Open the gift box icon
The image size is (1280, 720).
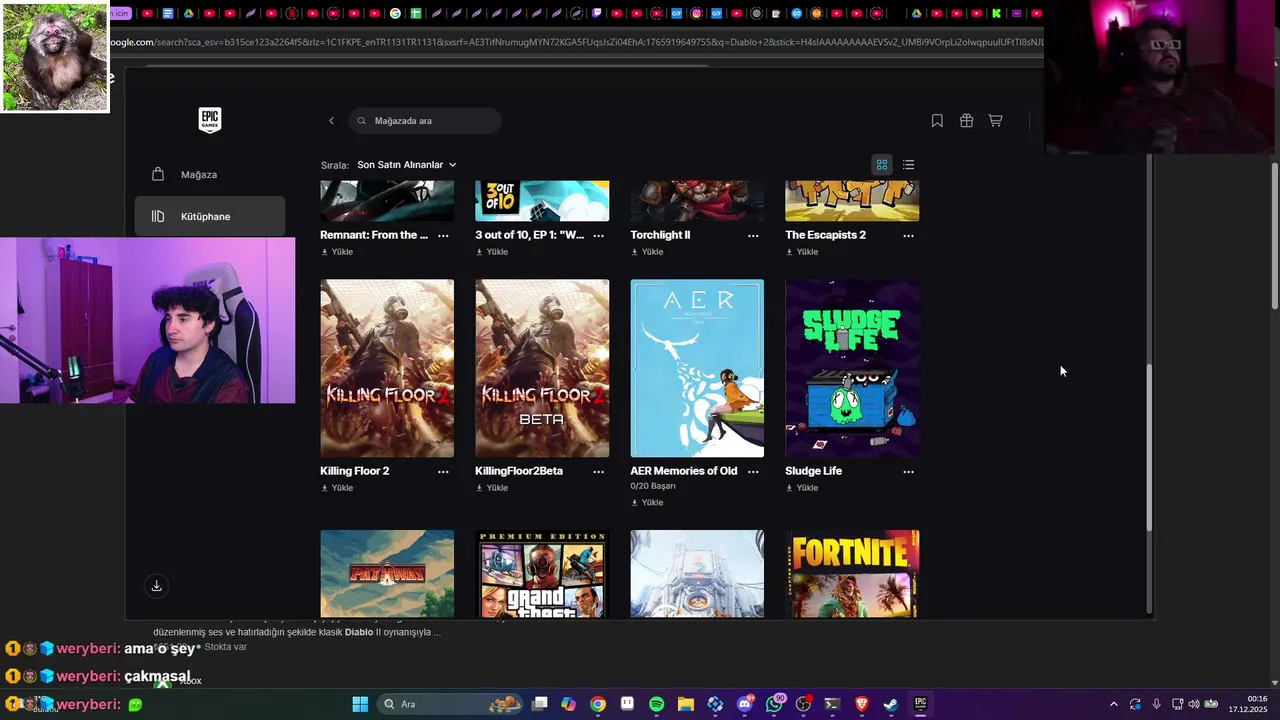(x=966, y=120)
